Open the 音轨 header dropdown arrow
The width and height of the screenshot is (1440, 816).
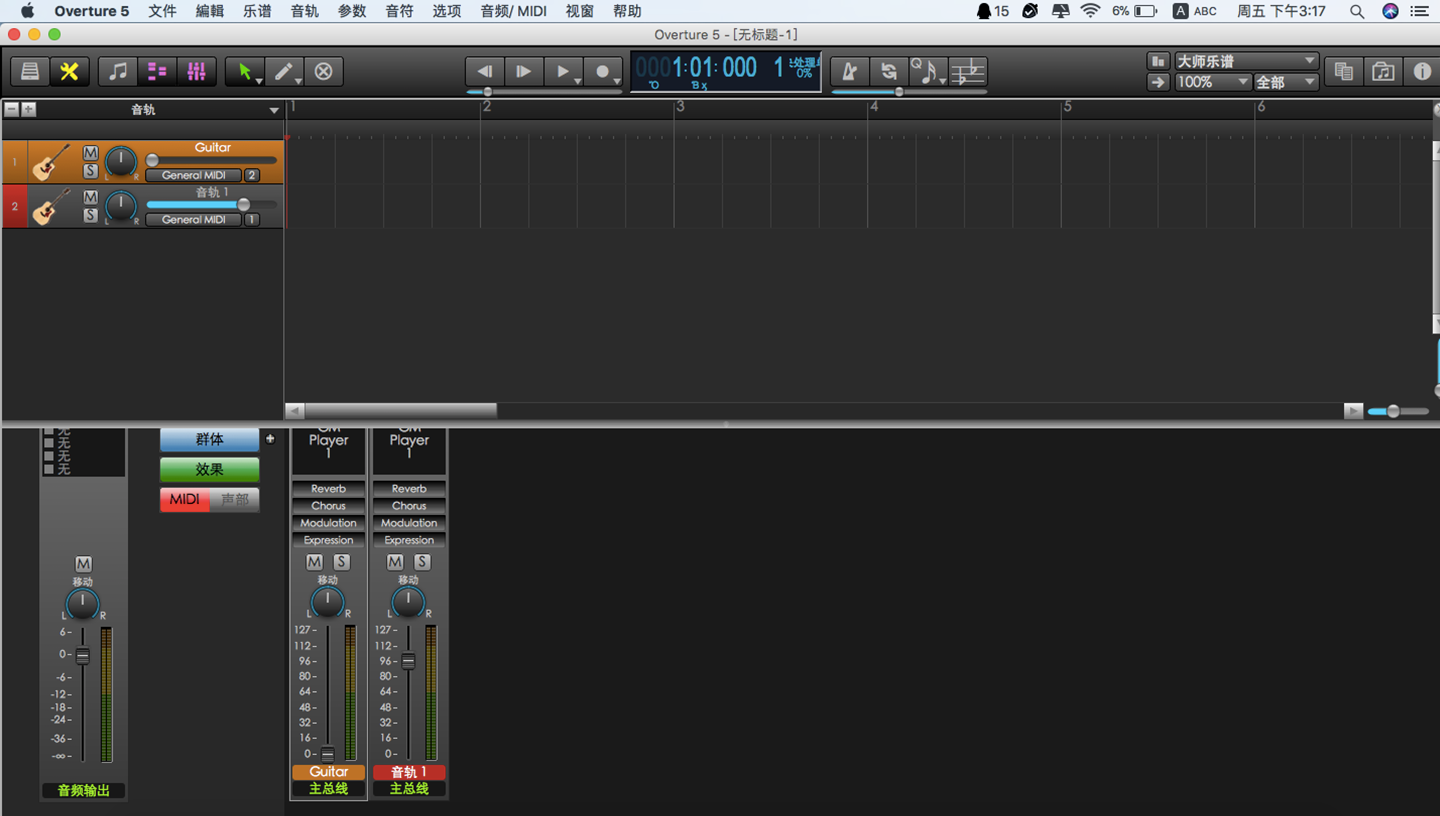pyautogui.click(x=273, y=110)
